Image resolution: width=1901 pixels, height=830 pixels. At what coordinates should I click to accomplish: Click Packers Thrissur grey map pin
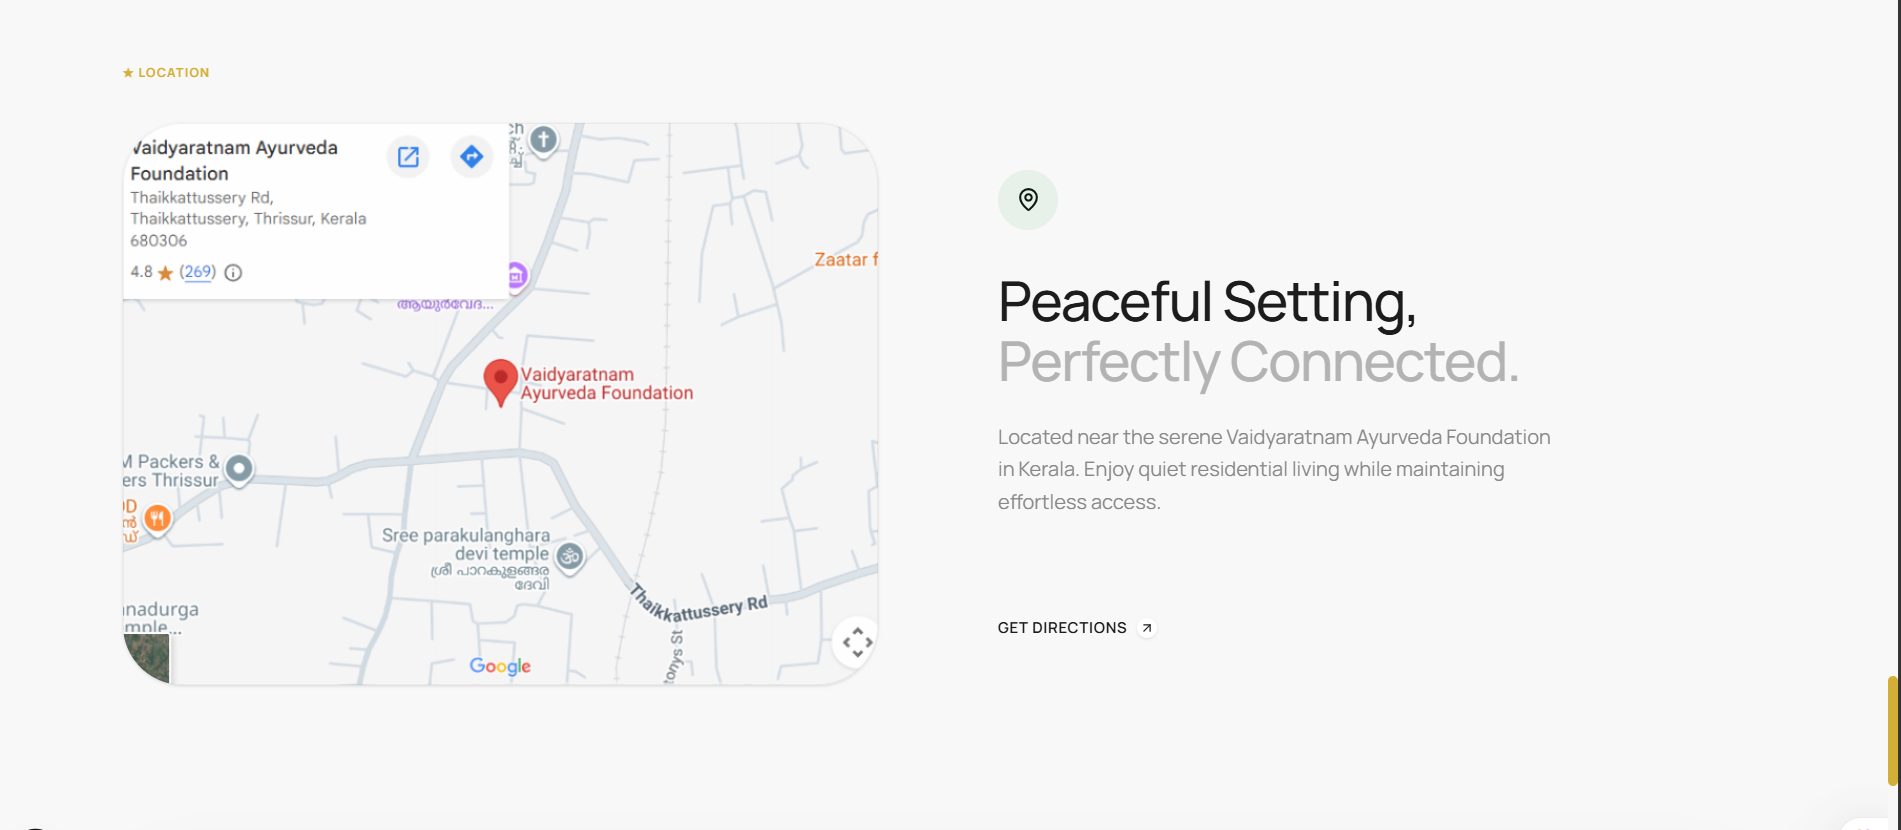pos(239,470)
